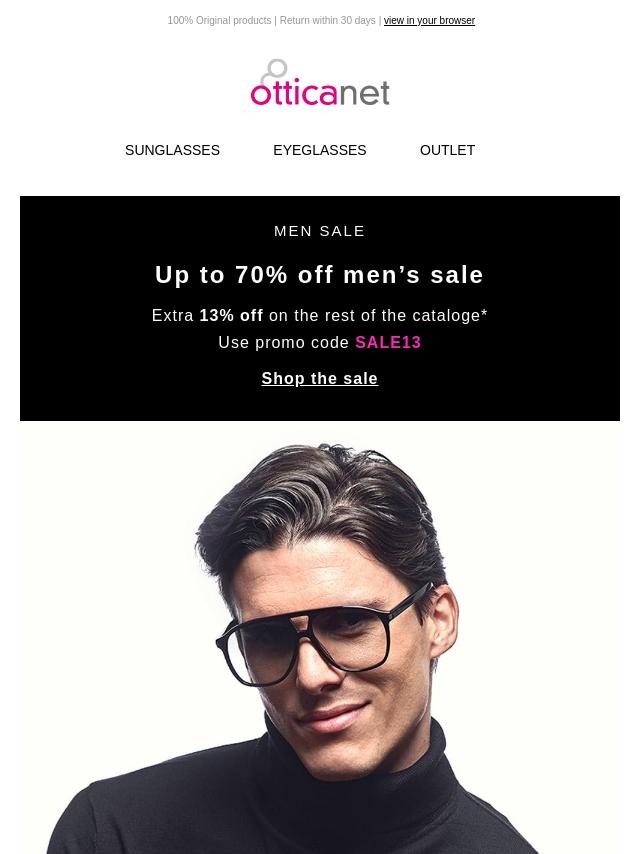The width and height of the screenshot is (640, 854).
Task: Click the otticanet logo
Action: point(319,83)
